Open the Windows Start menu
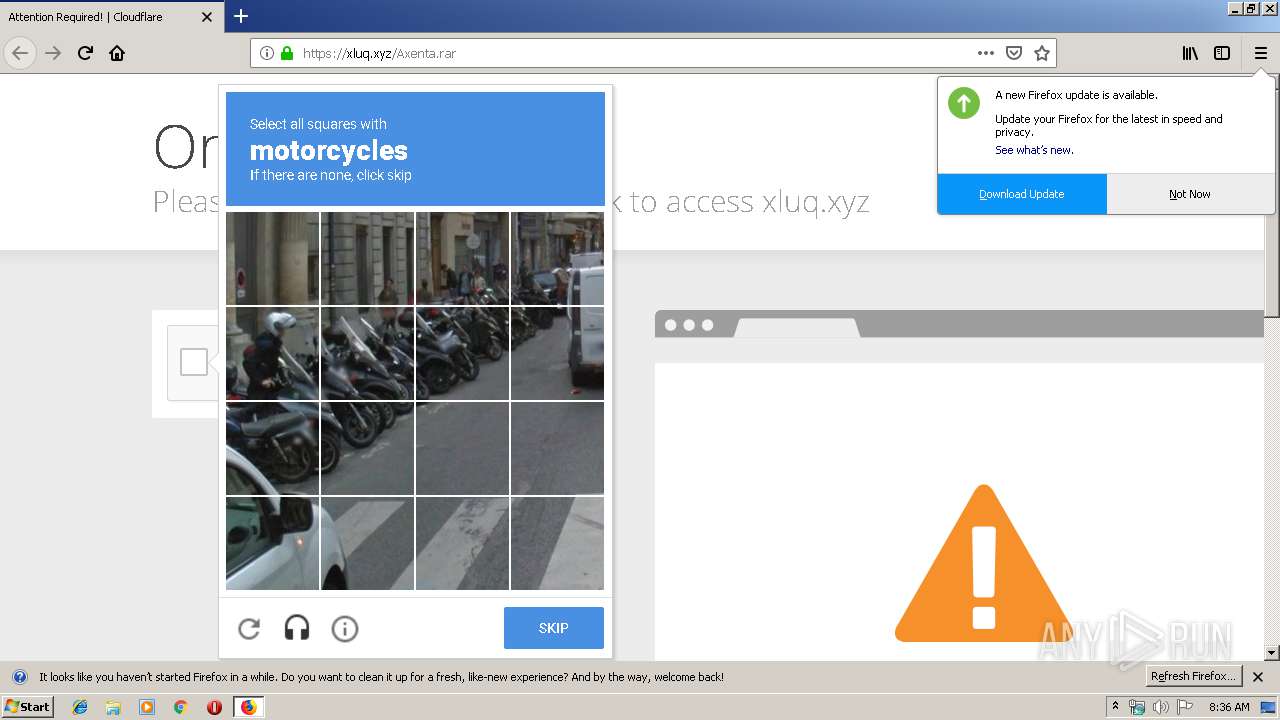Image resolution: width=1280 pixels, height=720 pixels. tap(27, 706)
